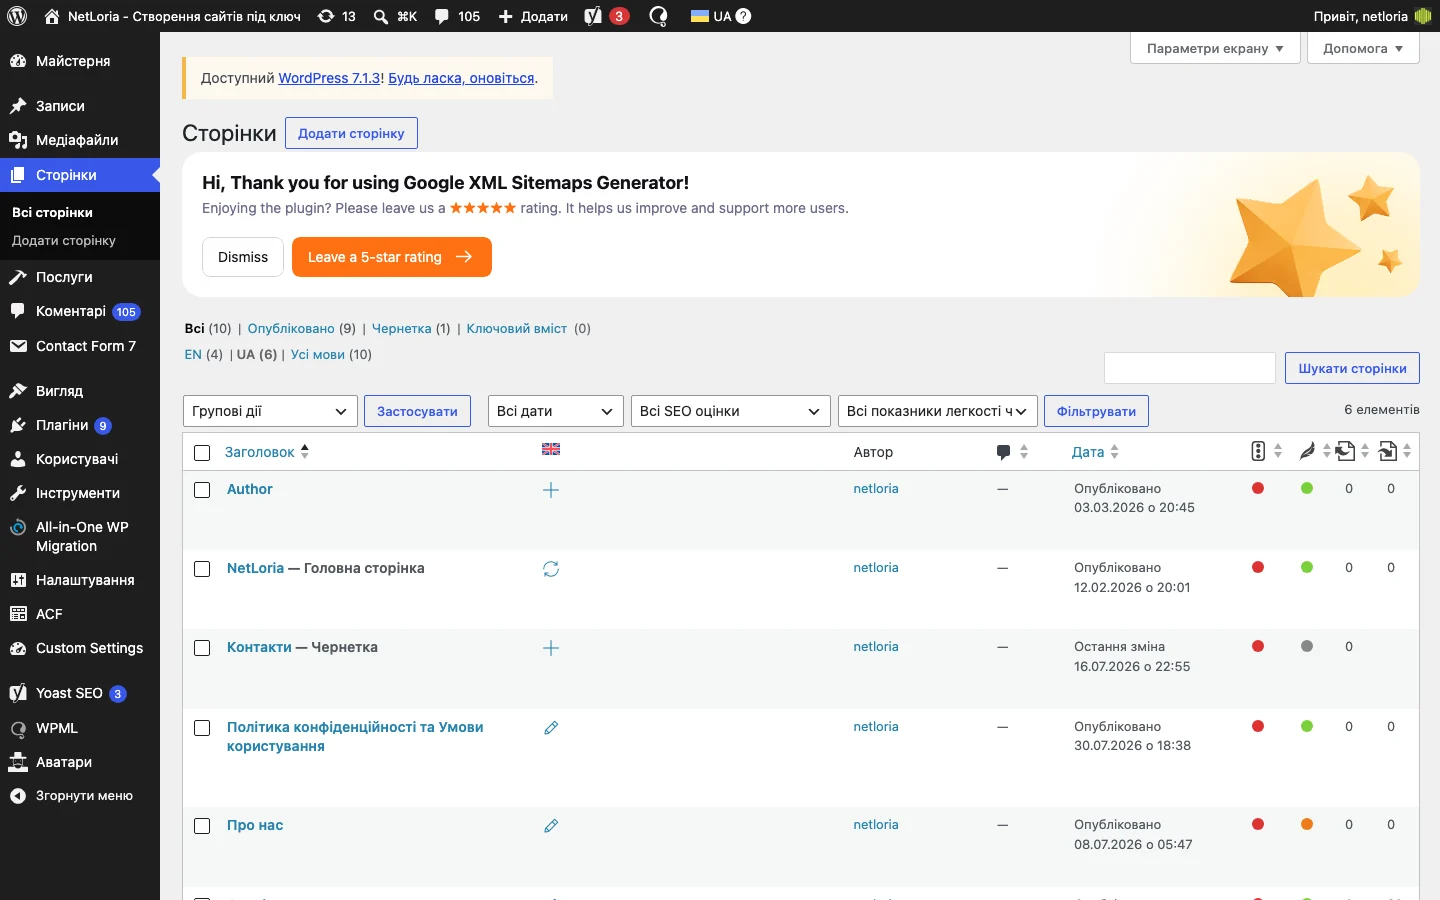Viewport: 1440px width, 900px height.
Task: Click the page search input field
Action: [x=1190, y=368]
